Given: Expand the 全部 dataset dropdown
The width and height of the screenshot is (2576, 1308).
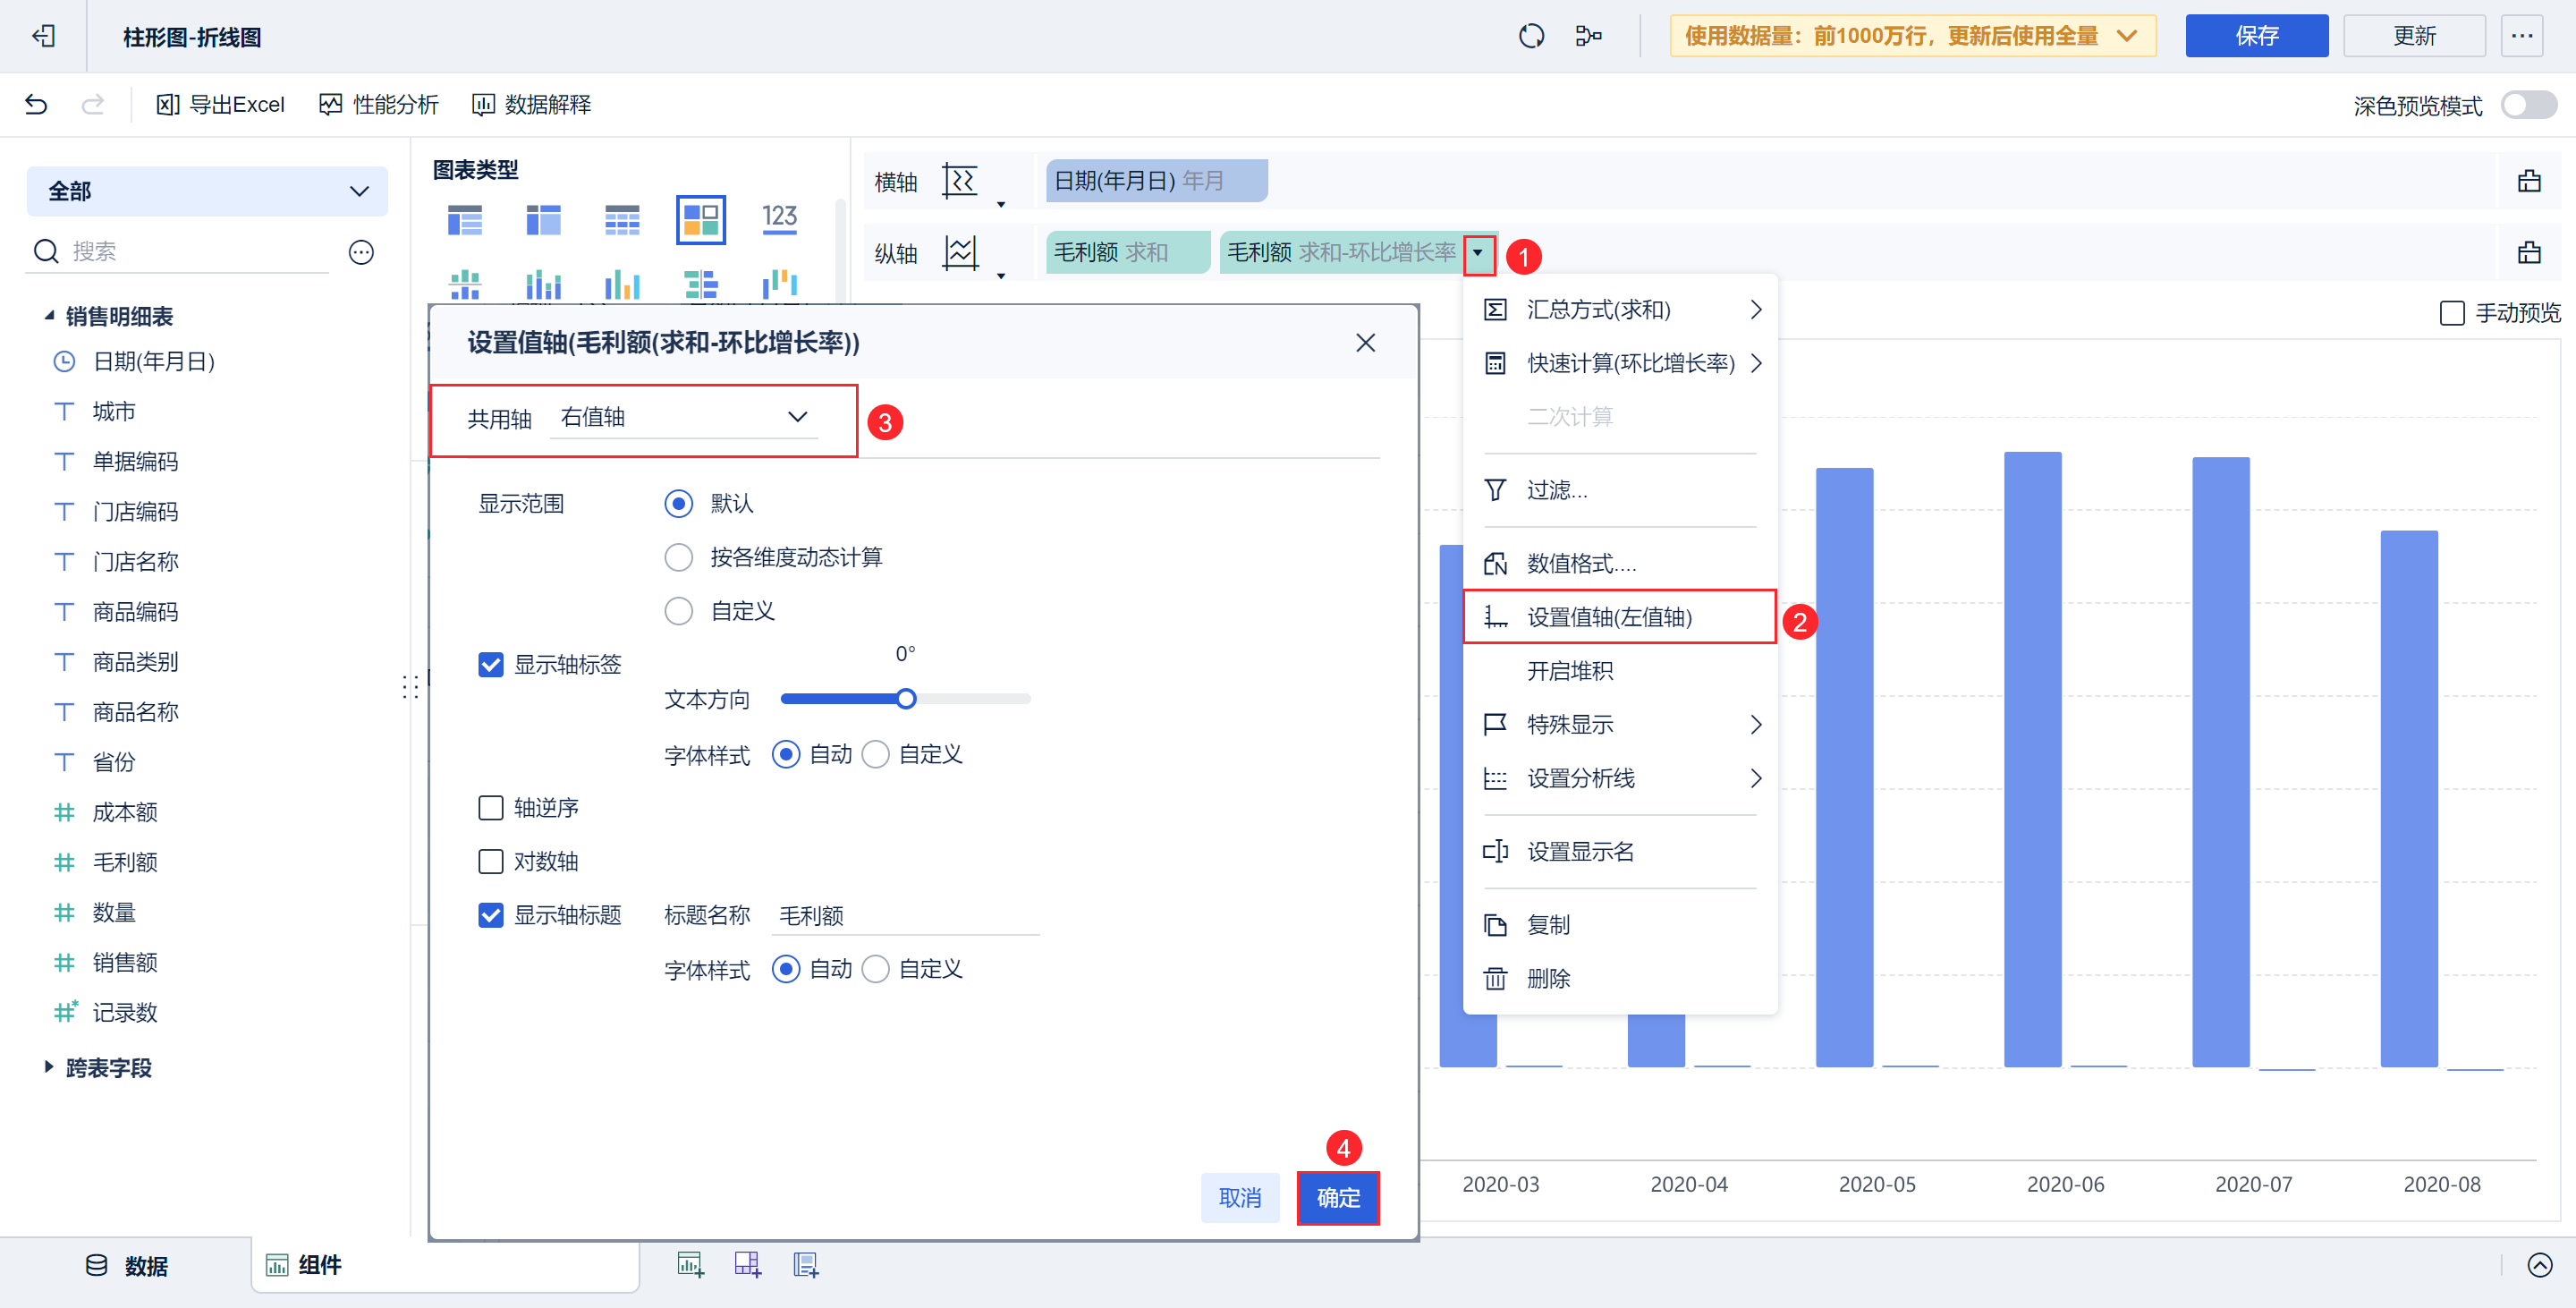Looking at the screenshot, I should [207, 191].
